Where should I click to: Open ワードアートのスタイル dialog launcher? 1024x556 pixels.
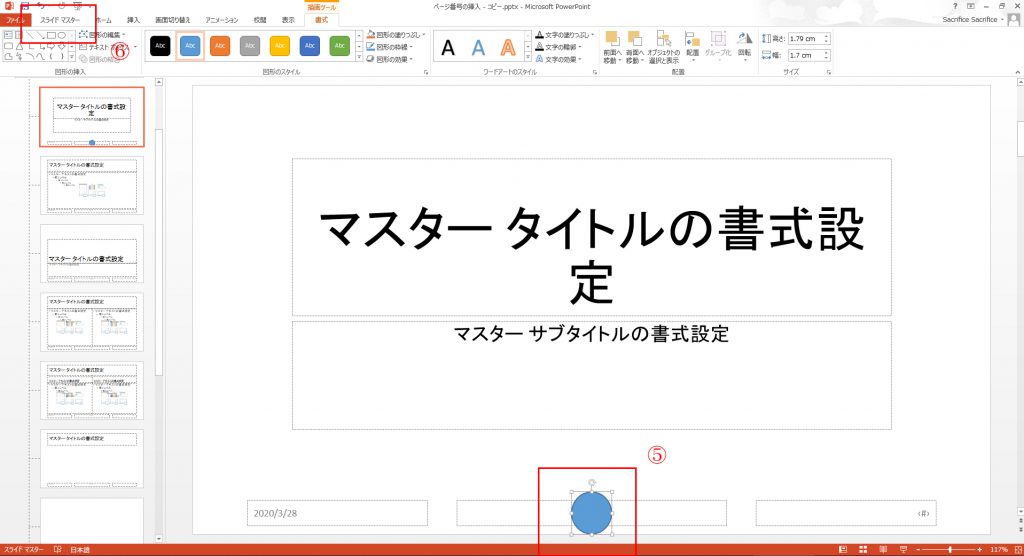[x=594, y=73]
